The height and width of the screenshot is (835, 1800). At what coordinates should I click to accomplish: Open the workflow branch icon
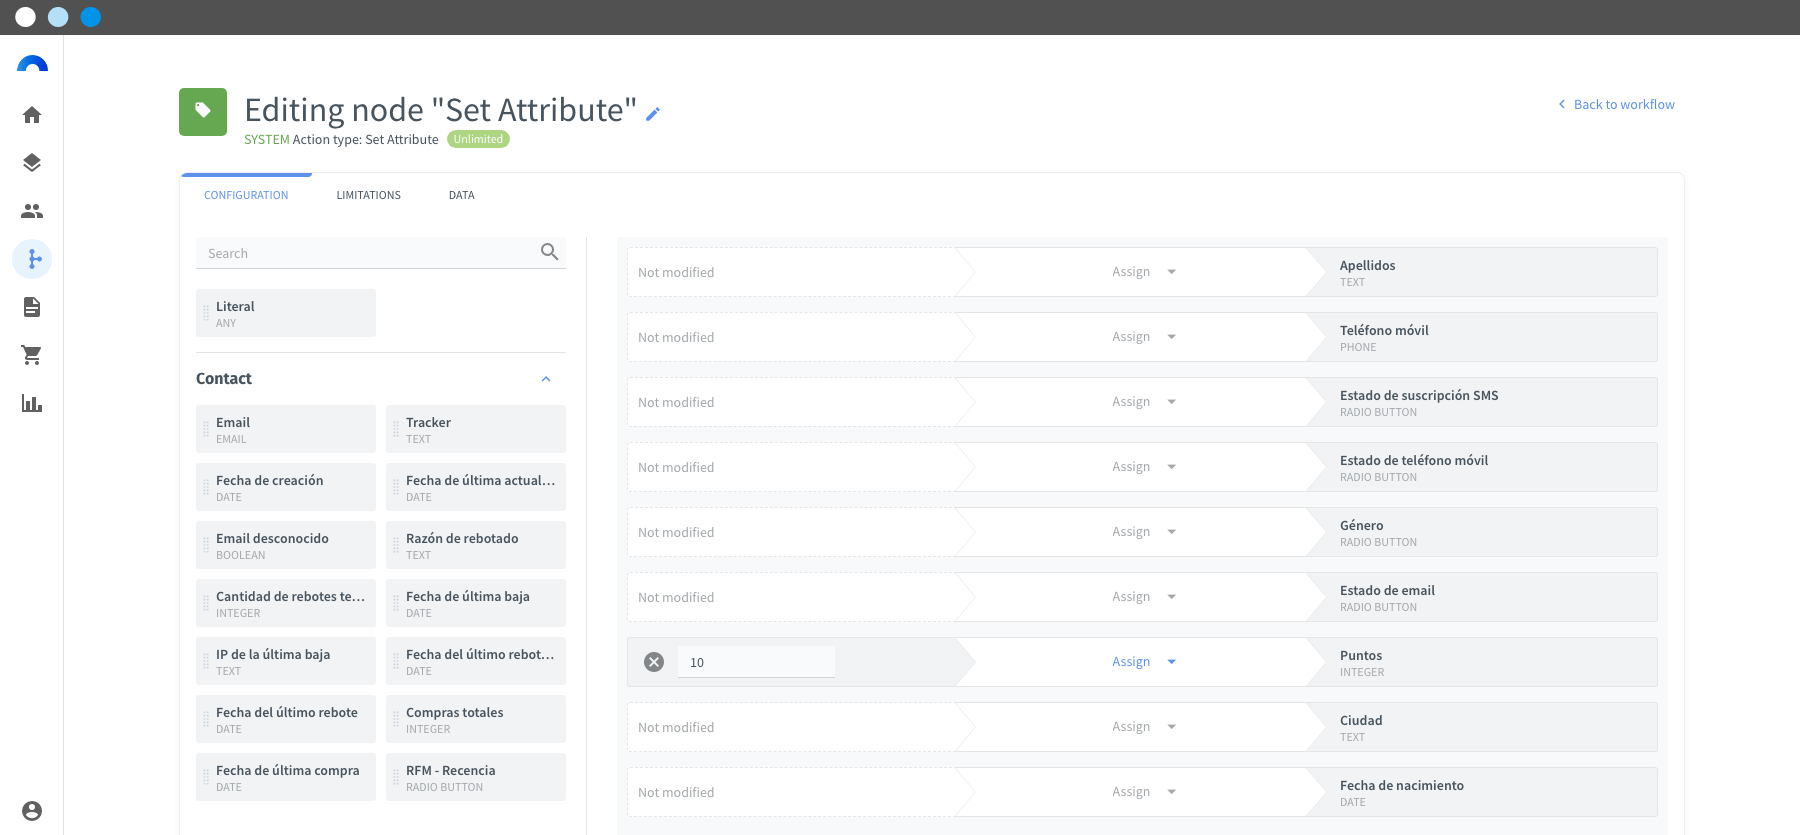32,259
